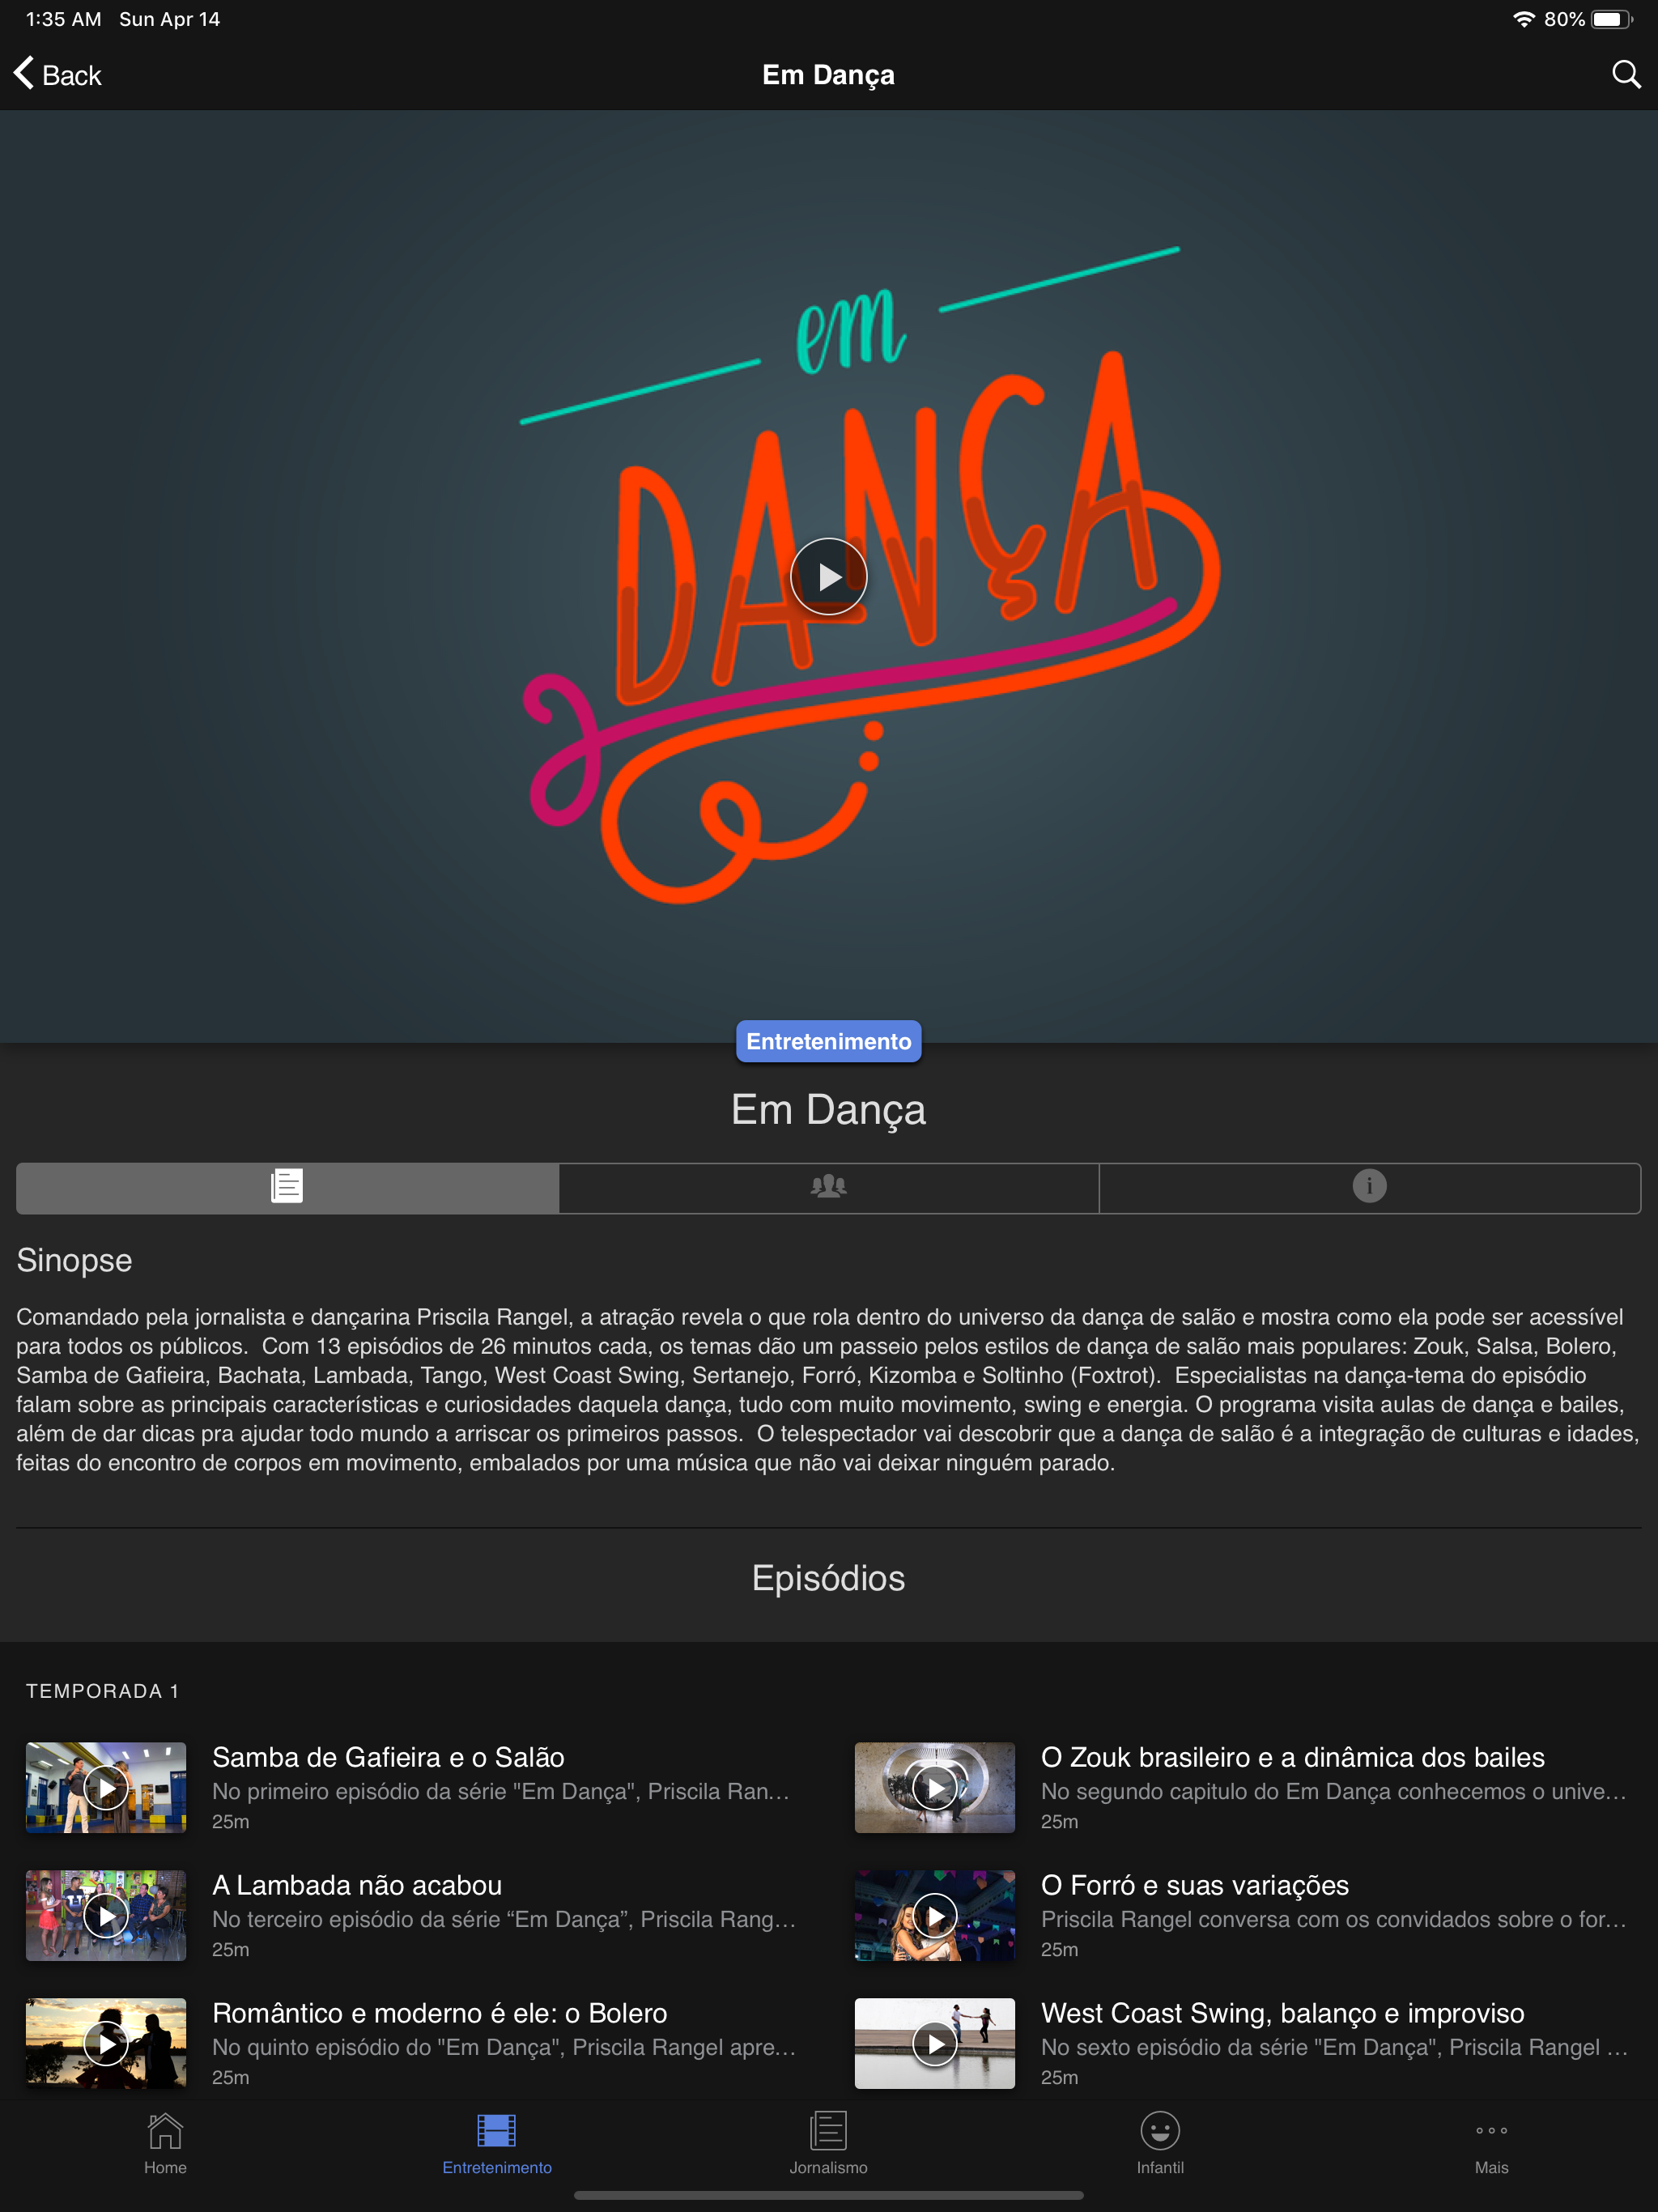Image resolution: width=1658 pixels, height=2212 pixels.
Task: Open episode title Samba de Gafieira e o Salão
Action: [388, 1757]
